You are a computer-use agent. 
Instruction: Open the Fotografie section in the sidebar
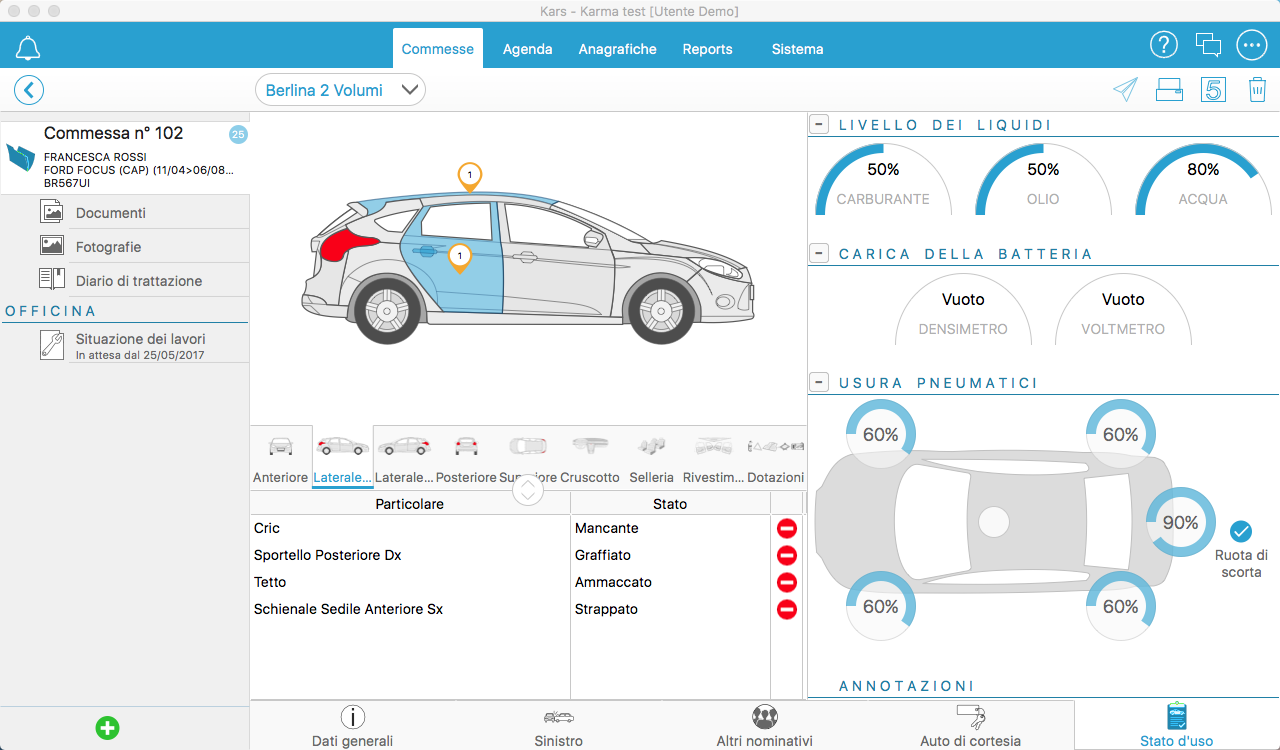[x=110, y=245]
